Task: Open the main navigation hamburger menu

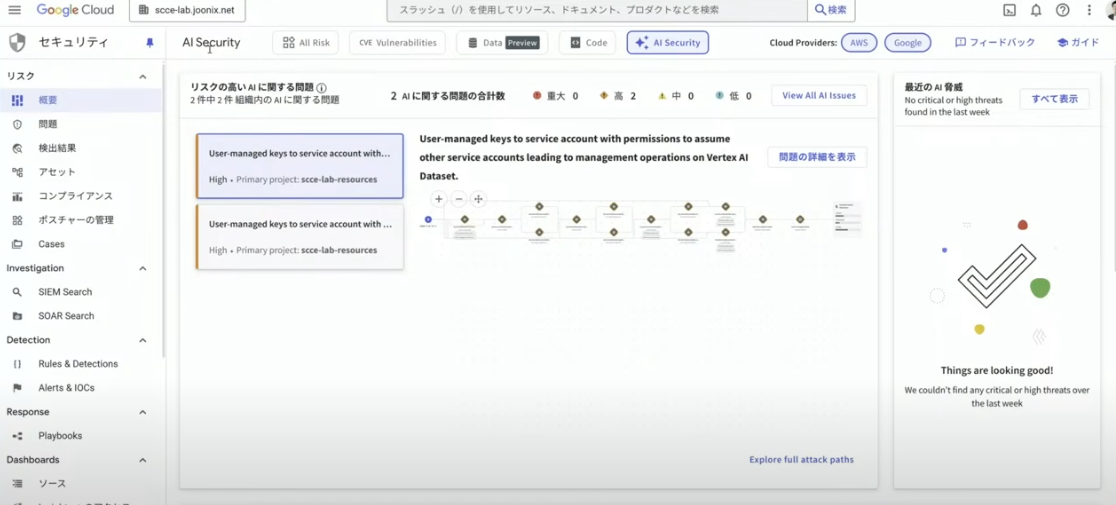Action: [x=14, y=10]
